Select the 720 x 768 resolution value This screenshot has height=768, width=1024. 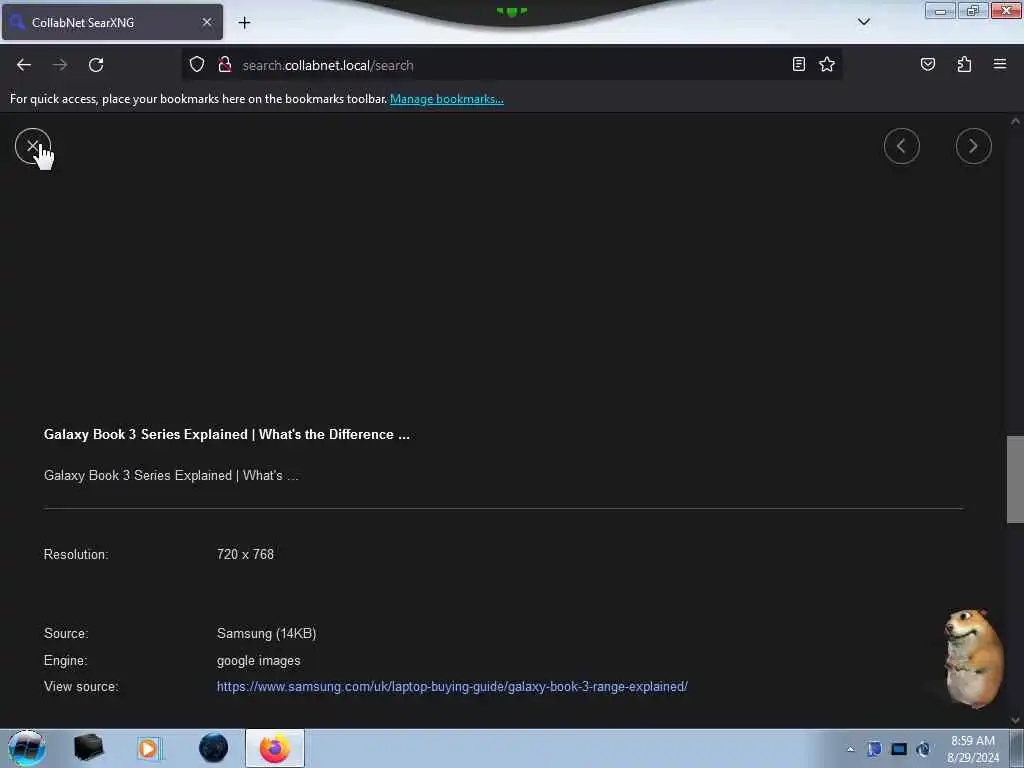(x=246, y=554)
